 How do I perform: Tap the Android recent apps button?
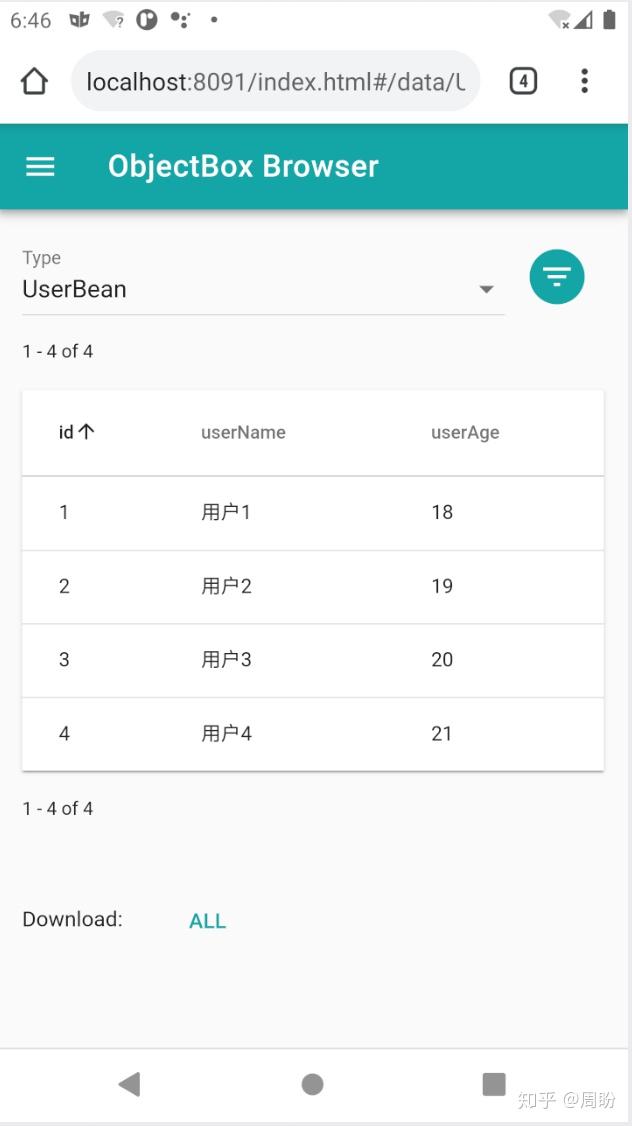click(x=494, y=1083)
